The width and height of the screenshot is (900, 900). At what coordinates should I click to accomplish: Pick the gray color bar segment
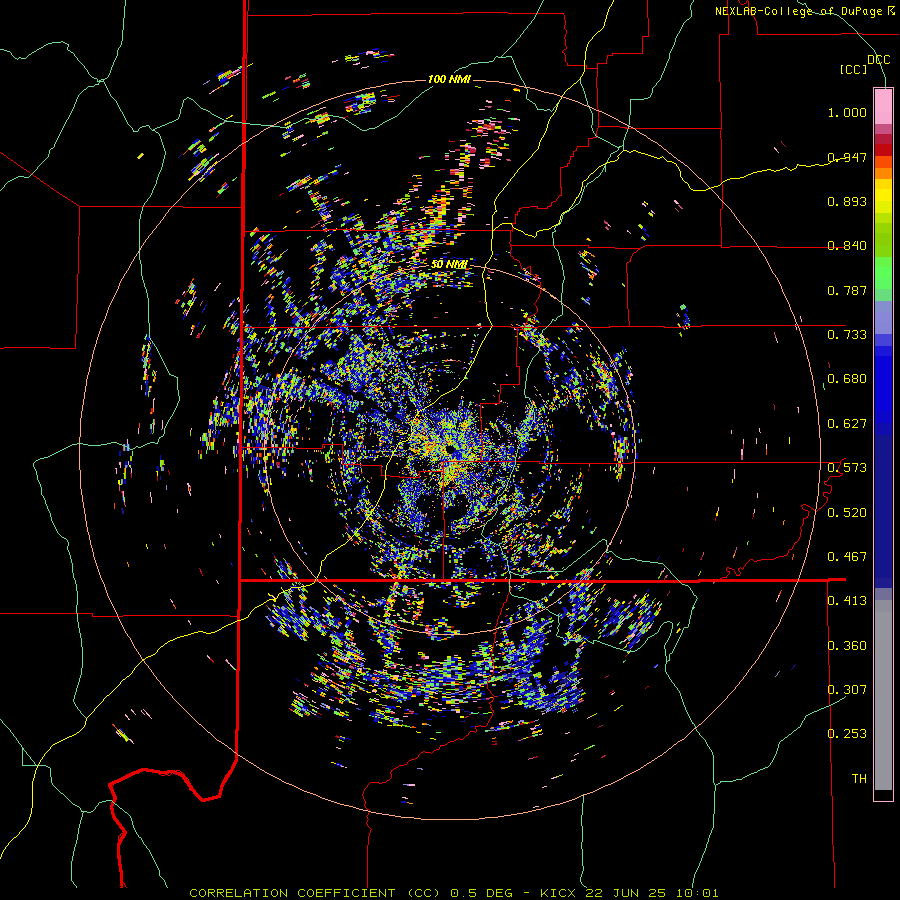coord(883,695)
